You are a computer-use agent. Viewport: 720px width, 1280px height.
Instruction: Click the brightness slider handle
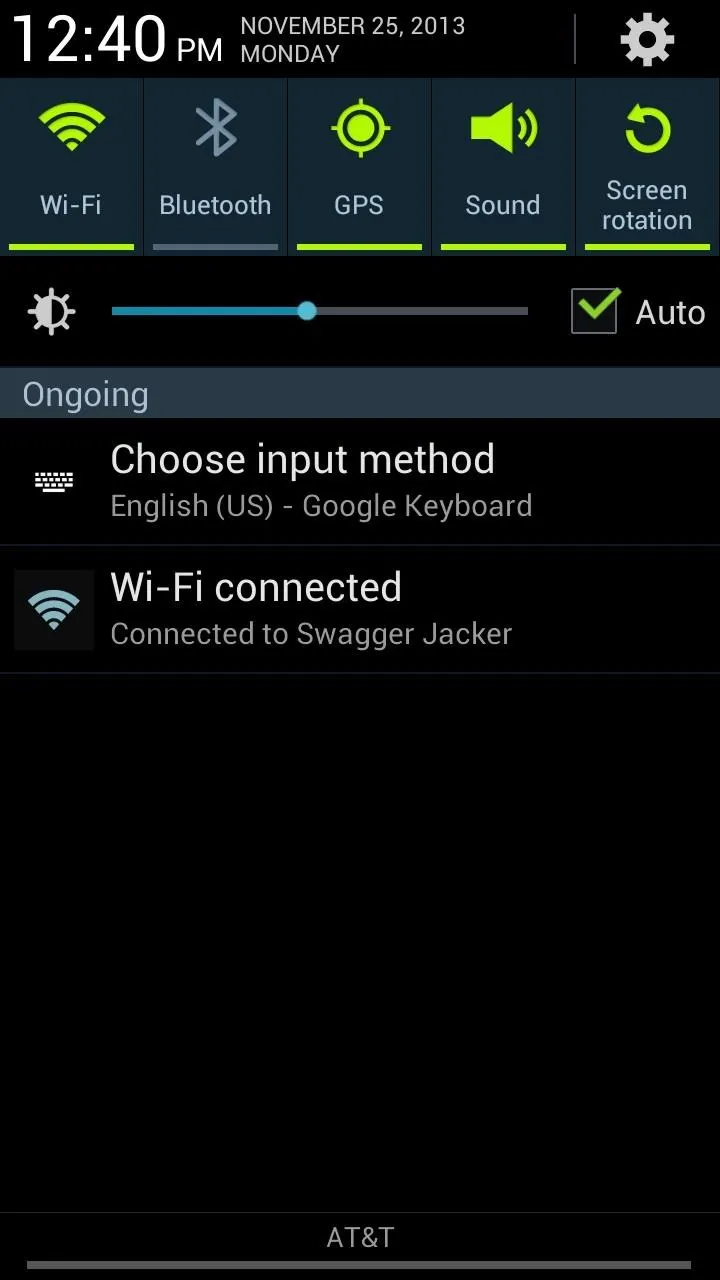pos(307,311)
